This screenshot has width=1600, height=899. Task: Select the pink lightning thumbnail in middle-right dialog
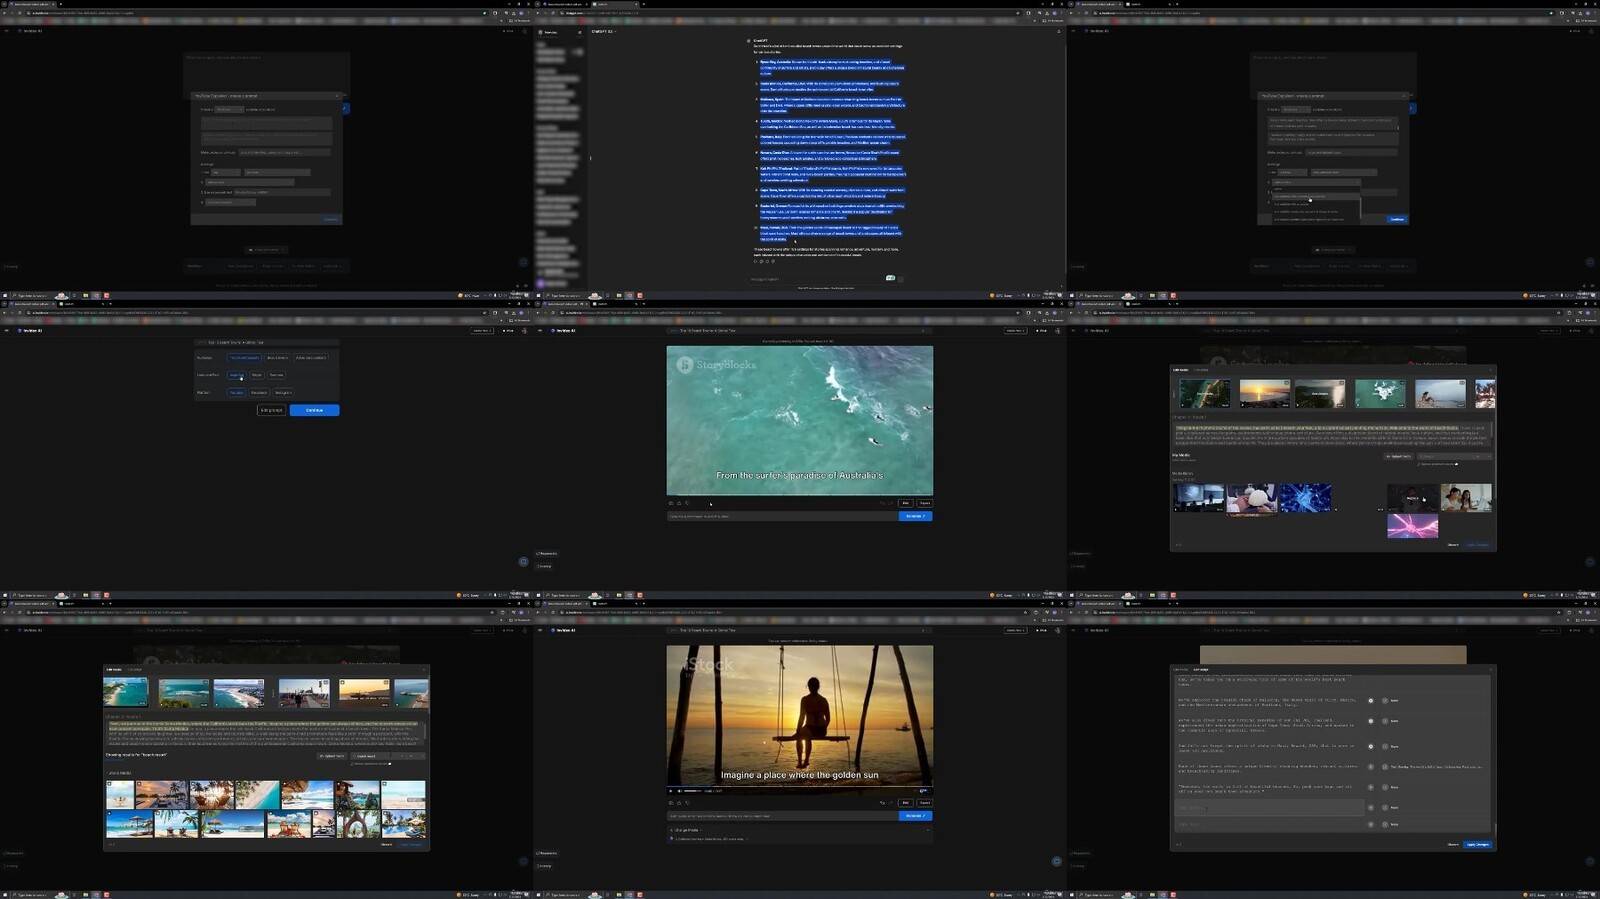click(x=1413, y=526)
